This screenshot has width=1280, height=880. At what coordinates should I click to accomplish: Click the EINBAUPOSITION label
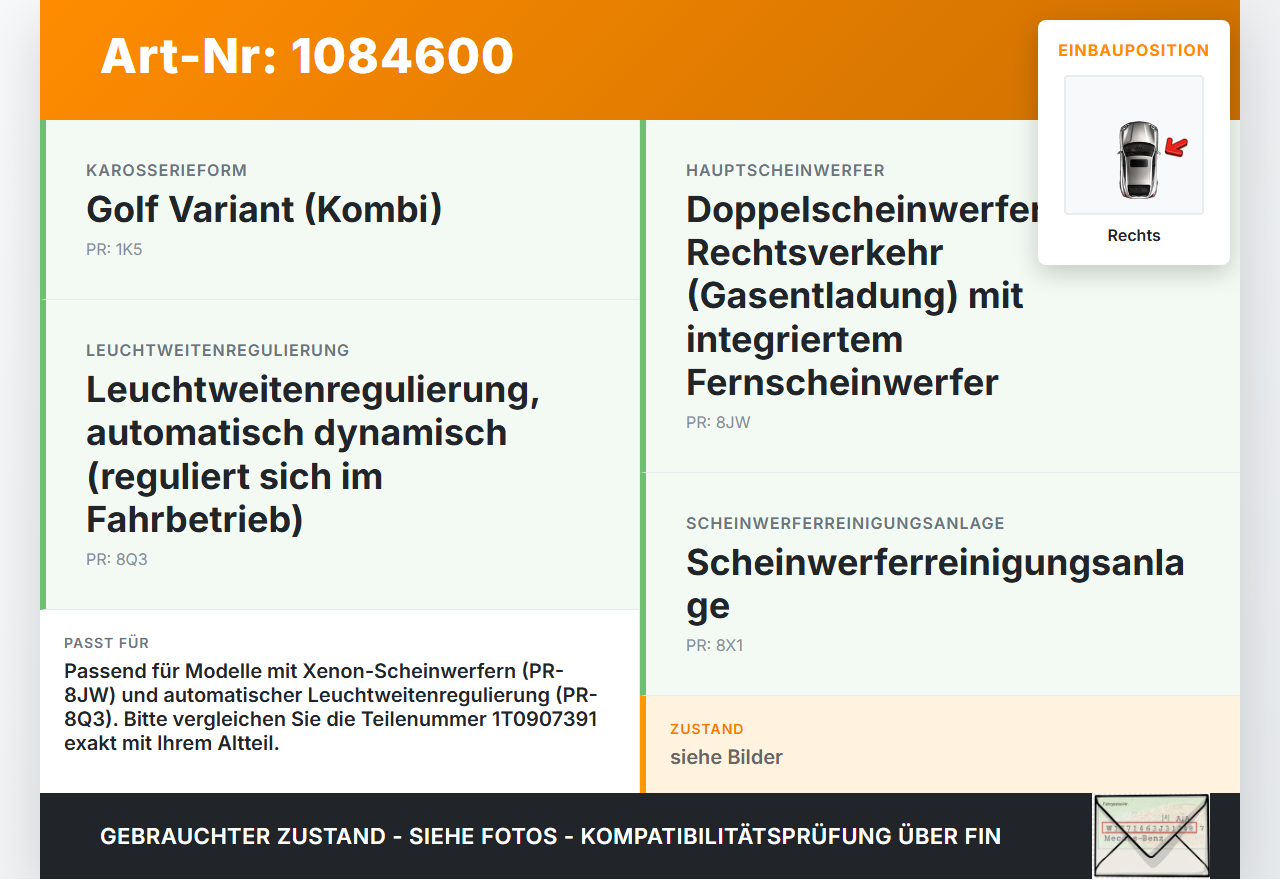1134,50
